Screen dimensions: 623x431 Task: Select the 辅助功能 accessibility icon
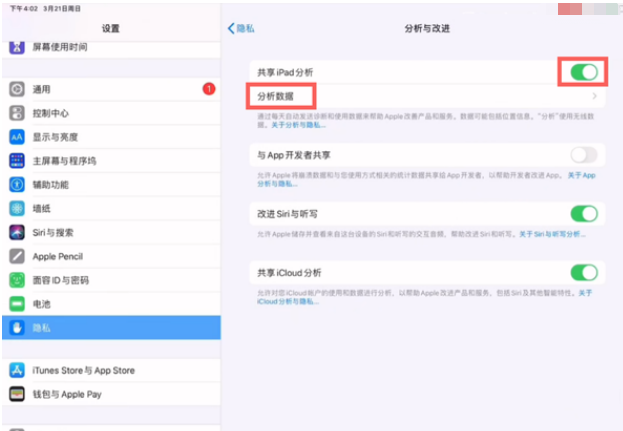17,185
